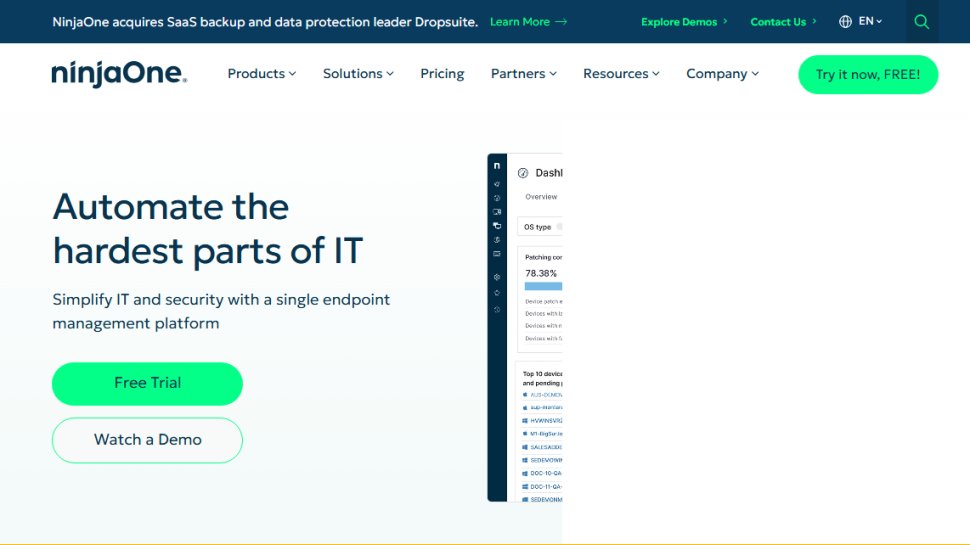
Task: Click the star icon in dashboard sidebar
Action: tap(497, 293)
